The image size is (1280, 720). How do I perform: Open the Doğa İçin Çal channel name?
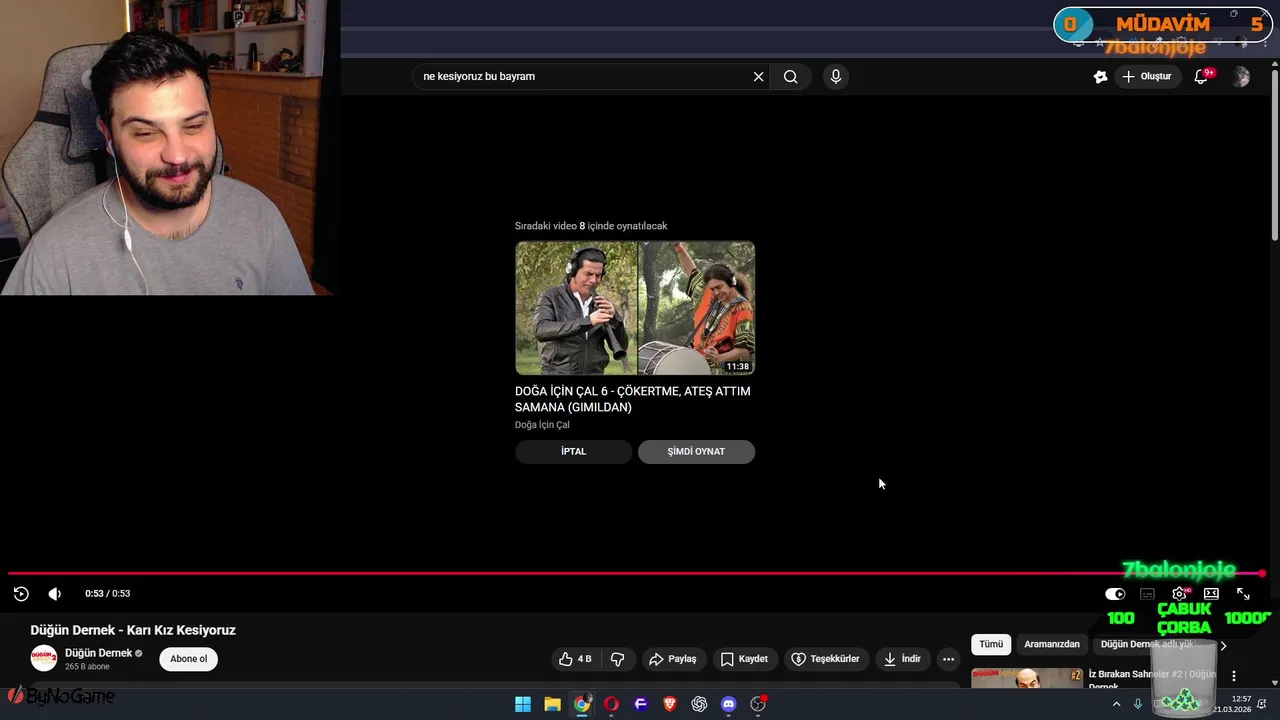pyautogui.click(x=542, y=425)
